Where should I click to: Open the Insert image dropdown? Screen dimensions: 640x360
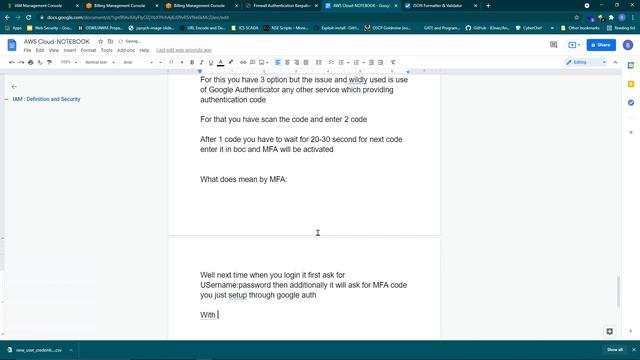coord(264,62)
